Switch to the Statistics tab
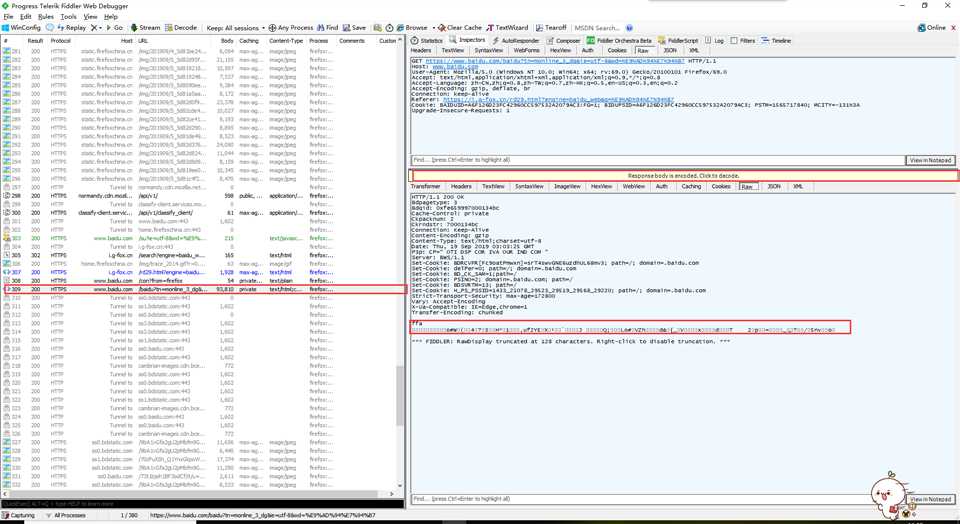The height and width of the screenshot is (524, 960). (x=427, y=40)
